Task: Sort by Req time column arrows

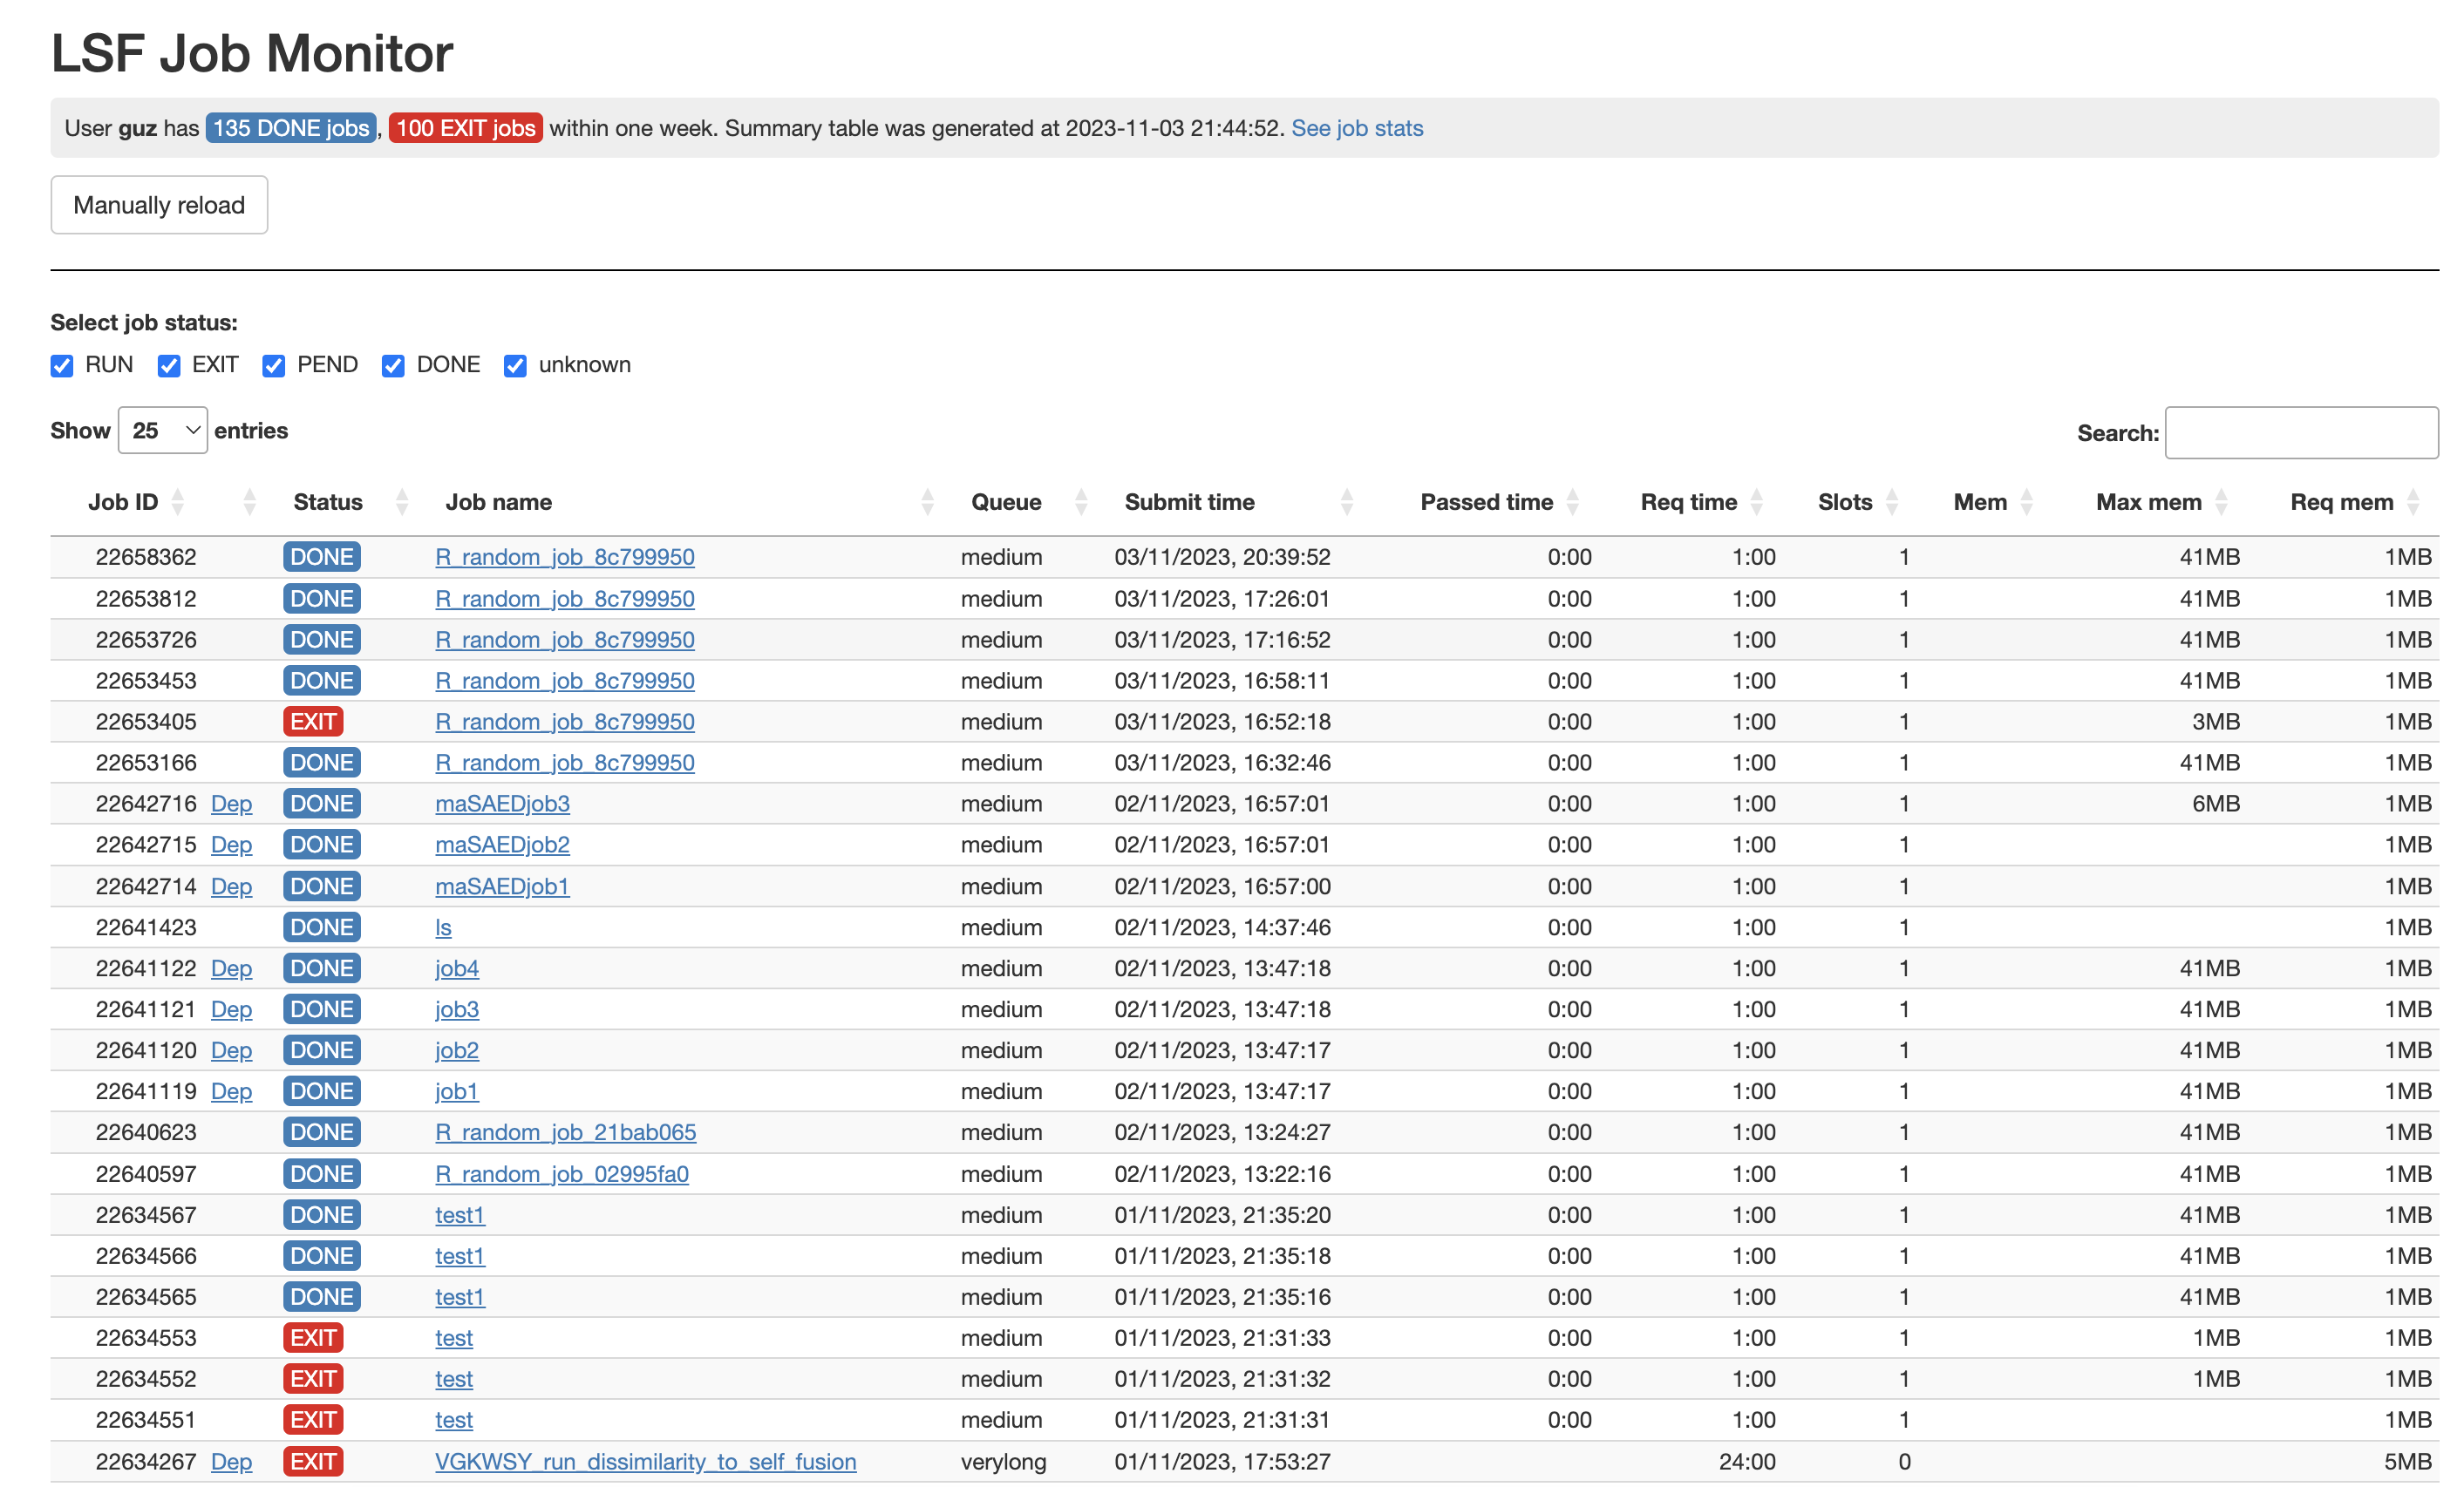Action: (1756, 502)
